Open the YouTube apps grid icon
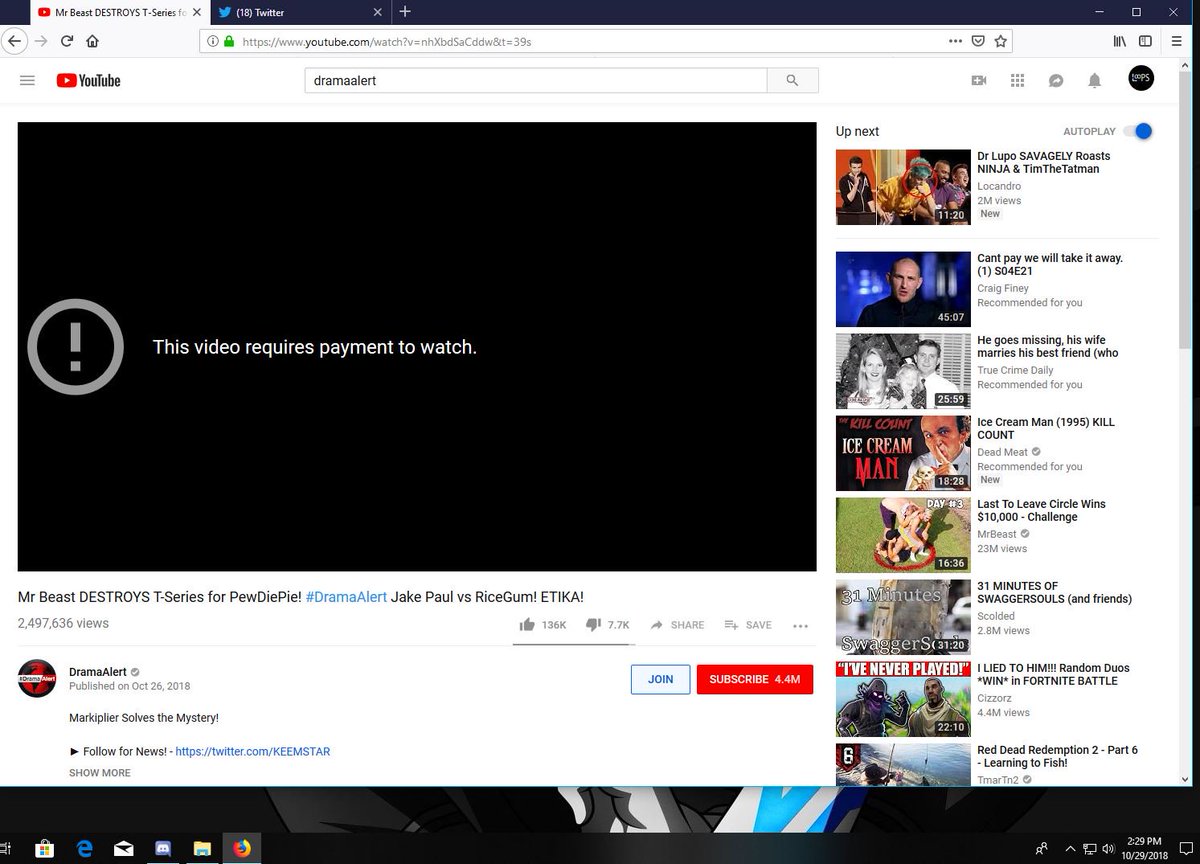Screen dimensions: 1200x864 click(x=1018, y=81)
